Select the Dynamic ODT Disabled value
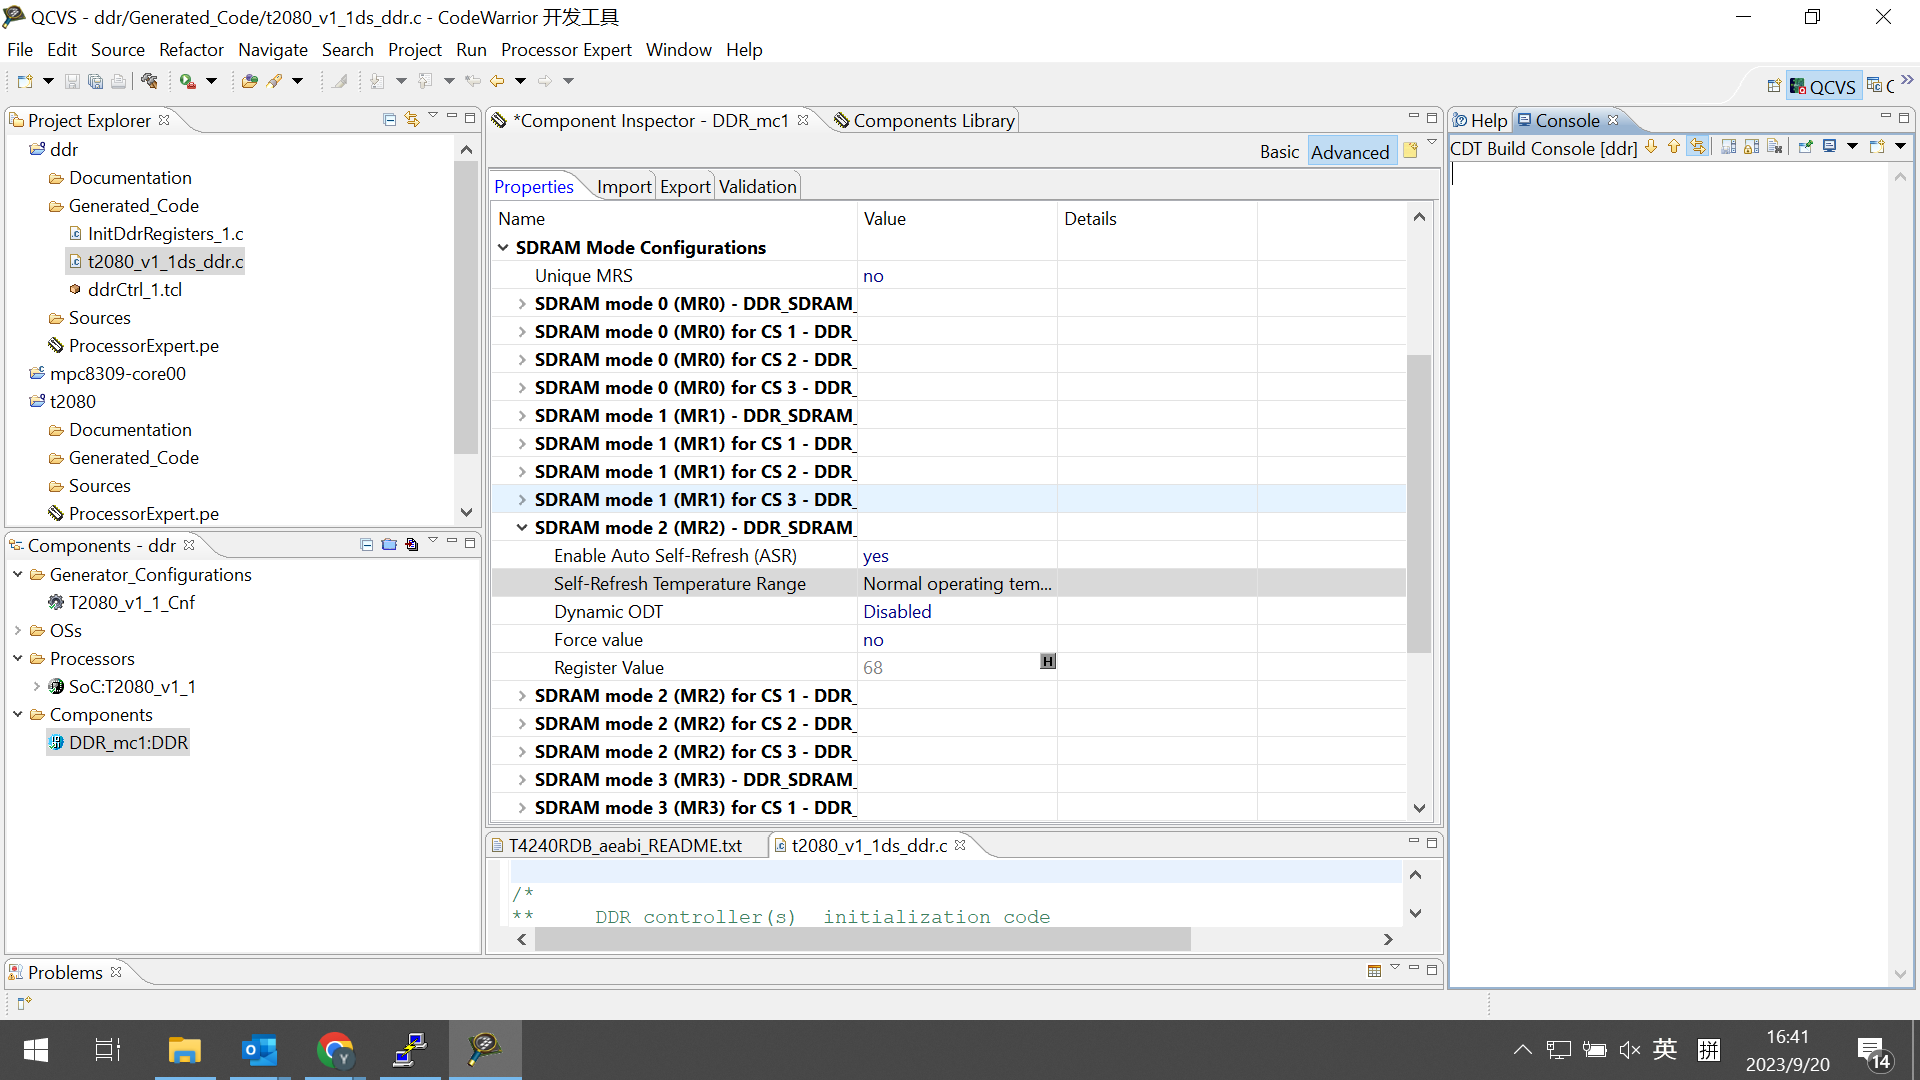The width and height of the screenshot is (1920, 1080). 897,612
